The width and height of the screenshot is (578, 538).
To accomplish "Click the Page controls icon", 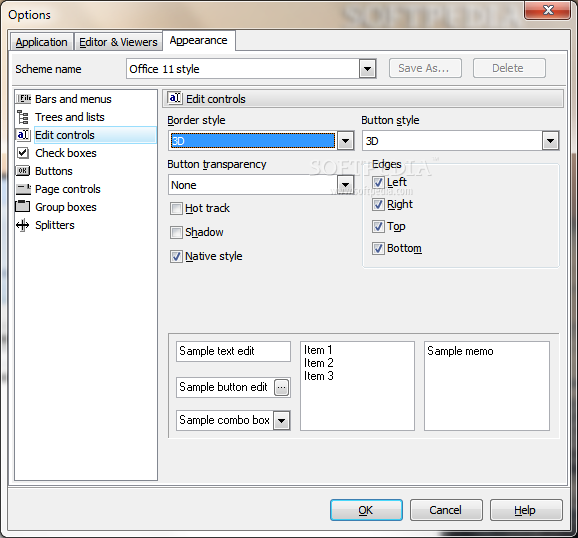I will [23, 189].
